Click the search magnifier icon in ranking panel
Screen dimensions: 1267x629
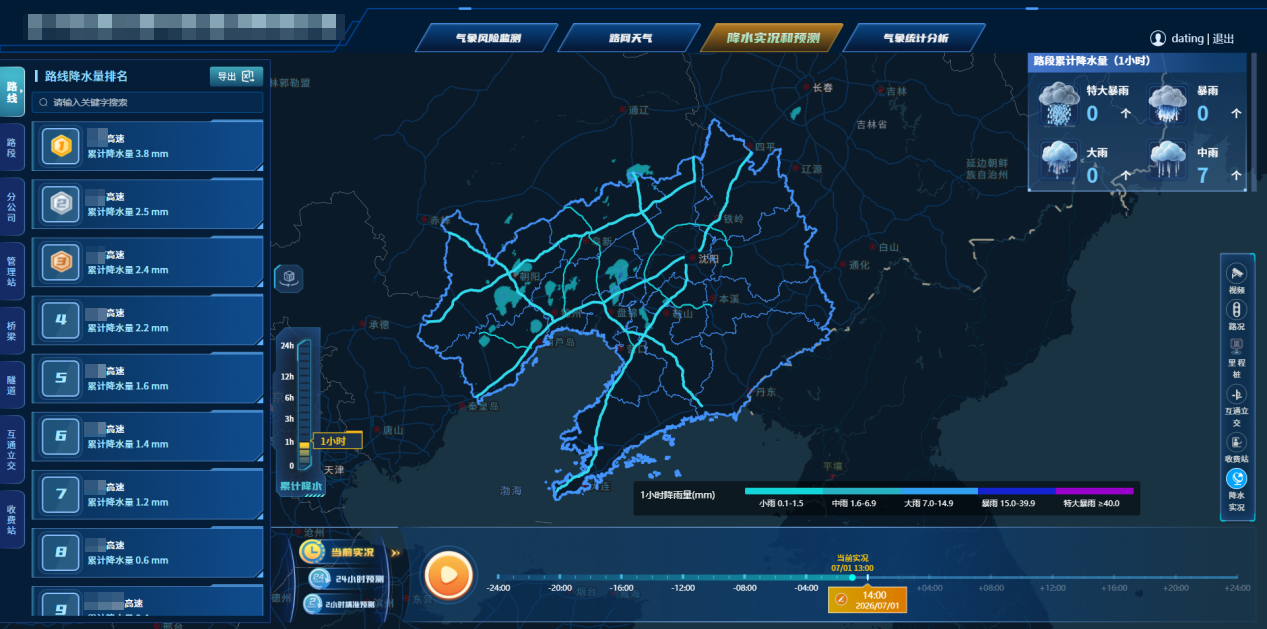[44, 102]
